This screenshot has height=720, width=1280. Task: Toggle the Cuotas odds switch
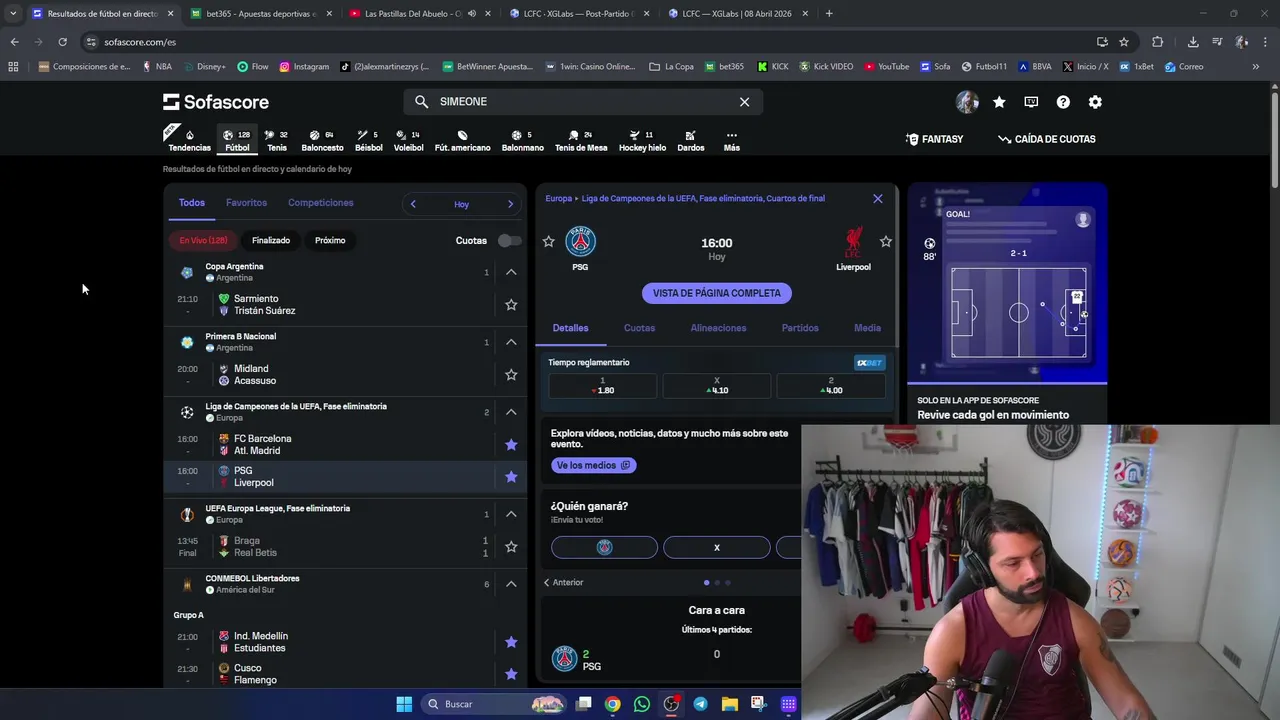[509, 240]
